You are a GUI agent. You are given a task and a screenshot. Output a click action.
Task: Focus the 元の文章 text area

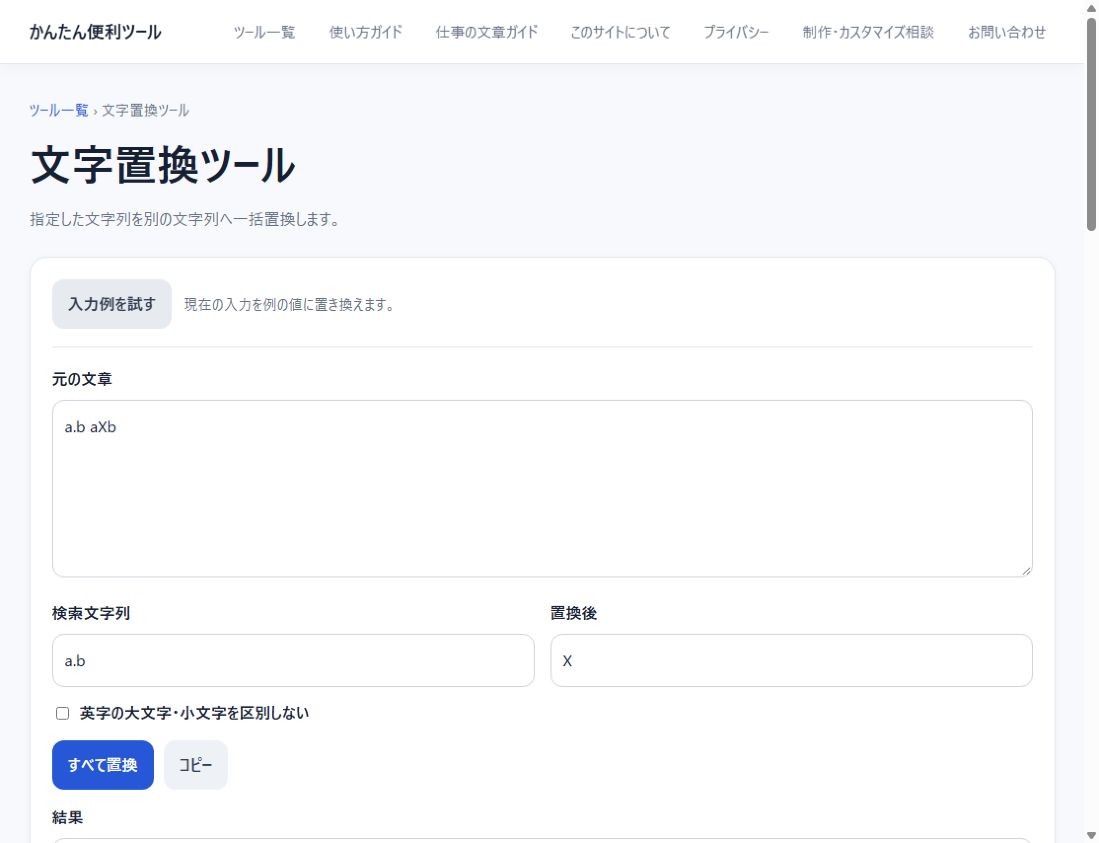click(x=542, y=488)
